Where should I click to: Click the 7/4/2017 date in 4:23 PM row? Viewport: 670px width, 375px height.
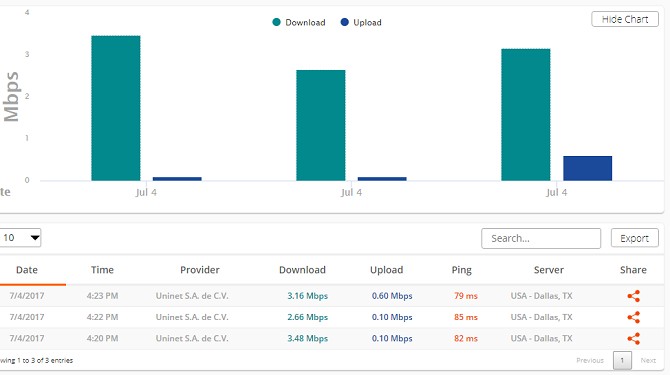coord(26,296)
